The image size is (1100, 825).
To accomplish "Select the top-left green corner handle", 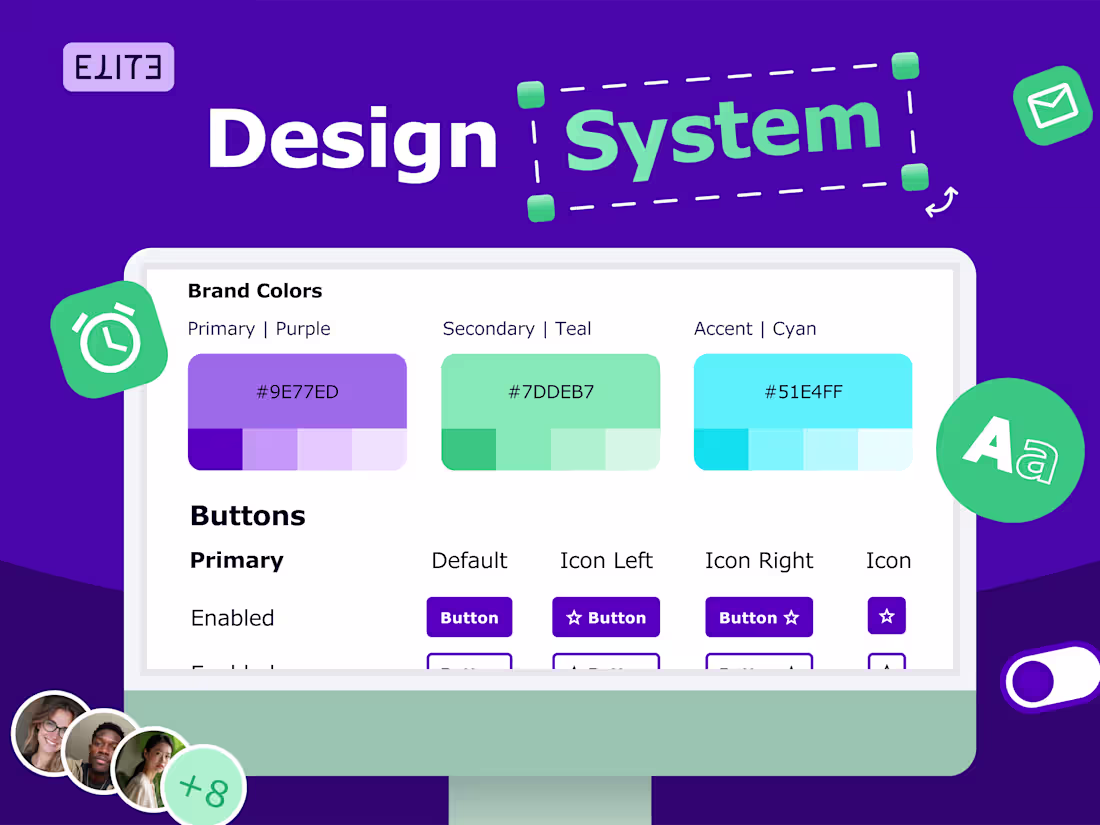I will click(x=533, y=96).
